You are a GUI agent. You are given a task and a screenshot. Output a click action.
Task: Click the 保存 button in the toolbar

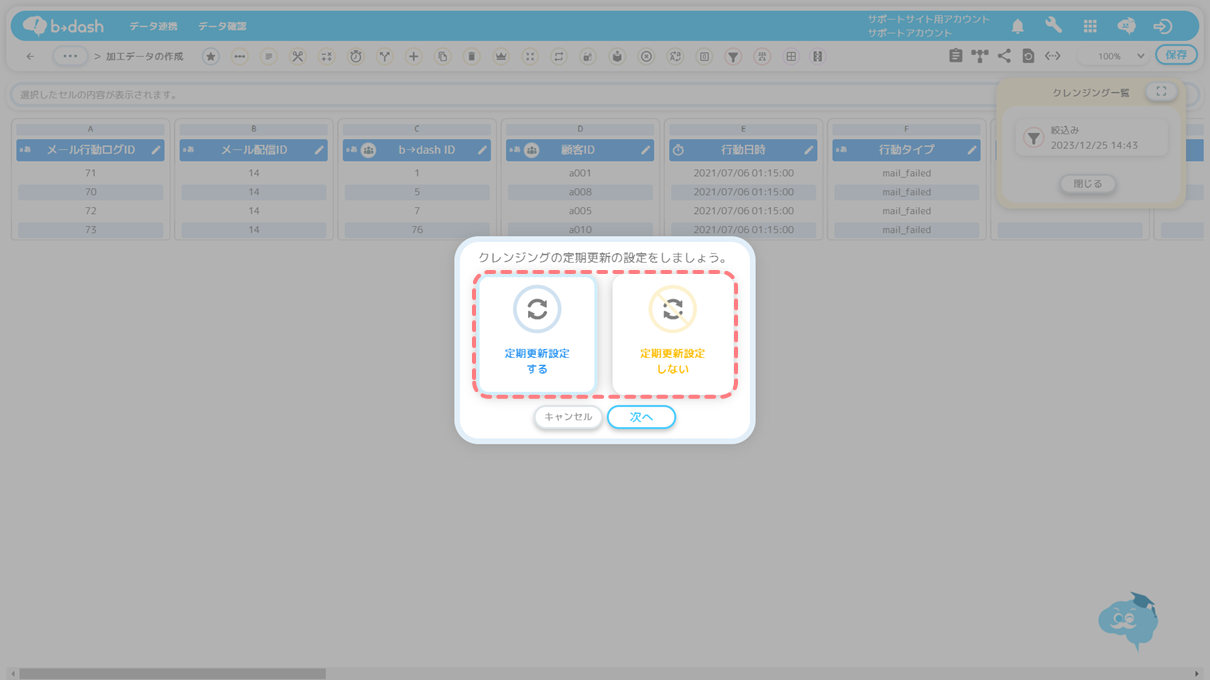pos(1176,55)
